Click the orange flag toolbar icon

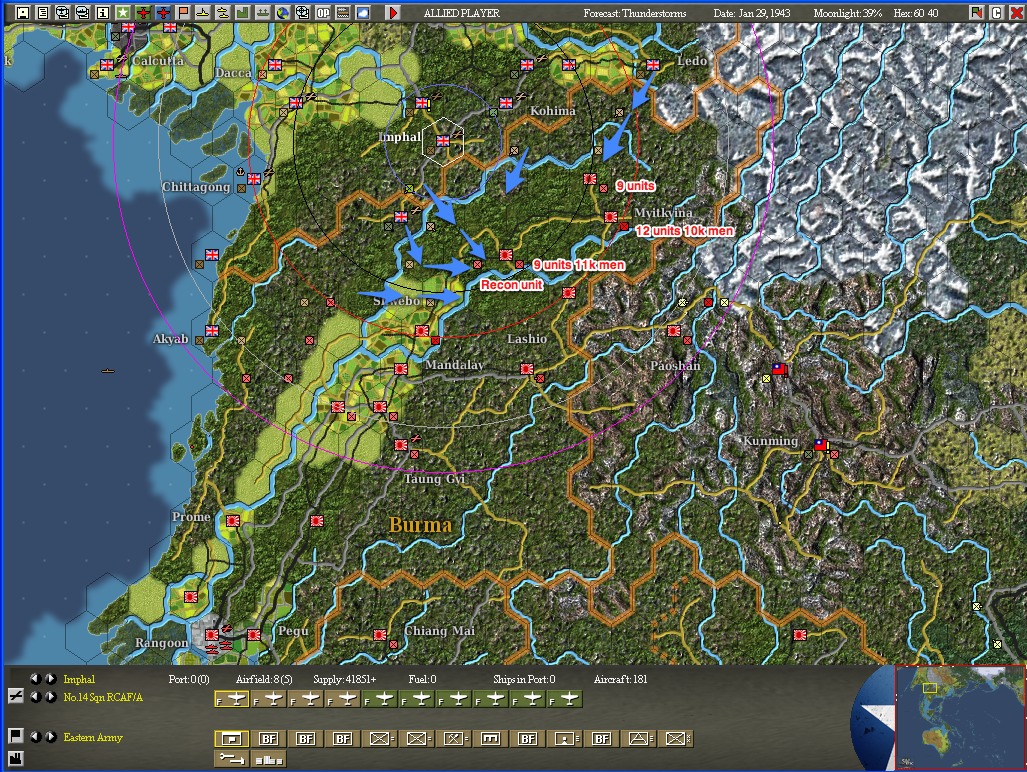tap(183, 13)
